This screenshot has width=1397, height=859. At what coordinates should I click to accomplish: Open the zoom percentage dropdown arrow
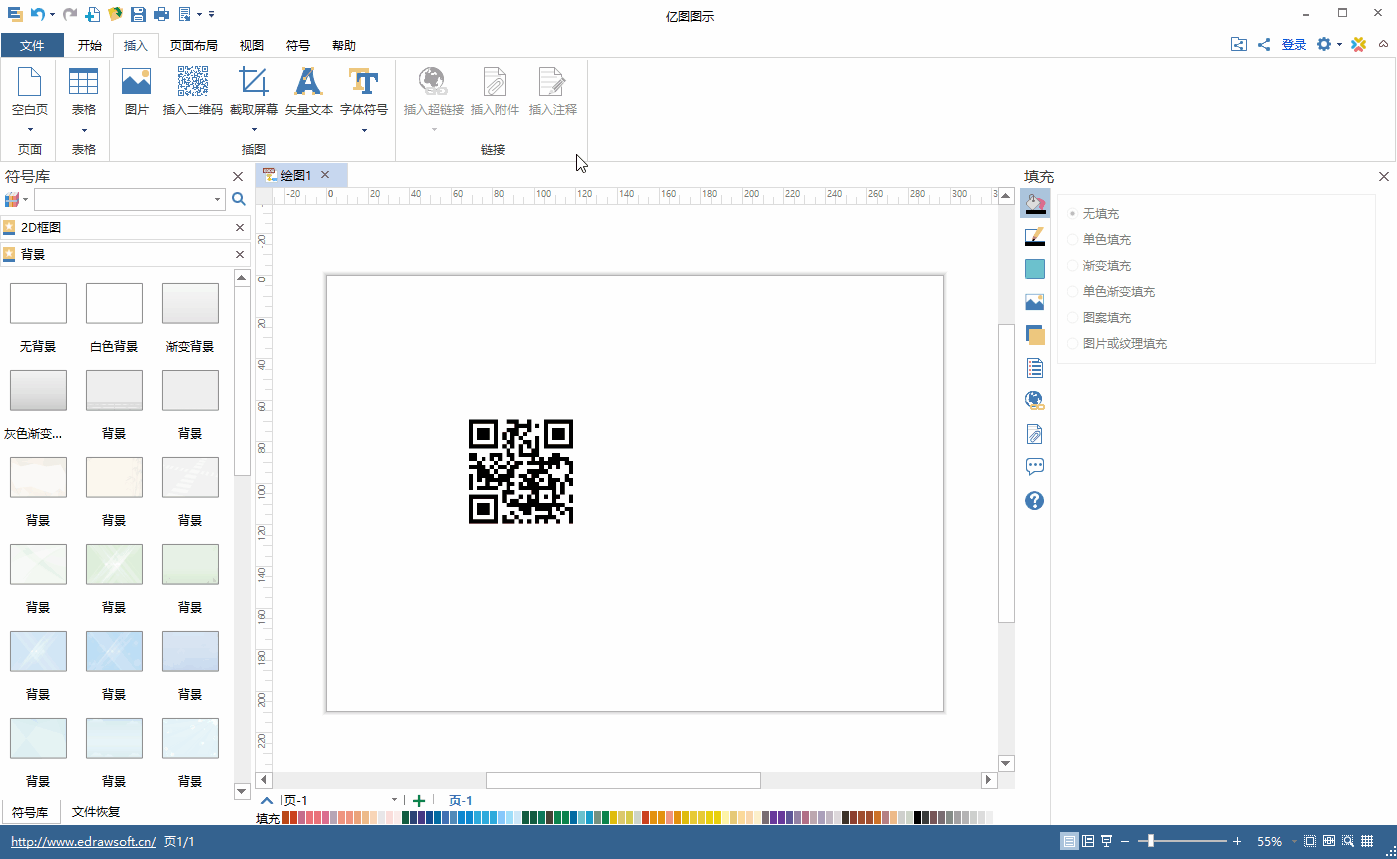pos(1294,842)
